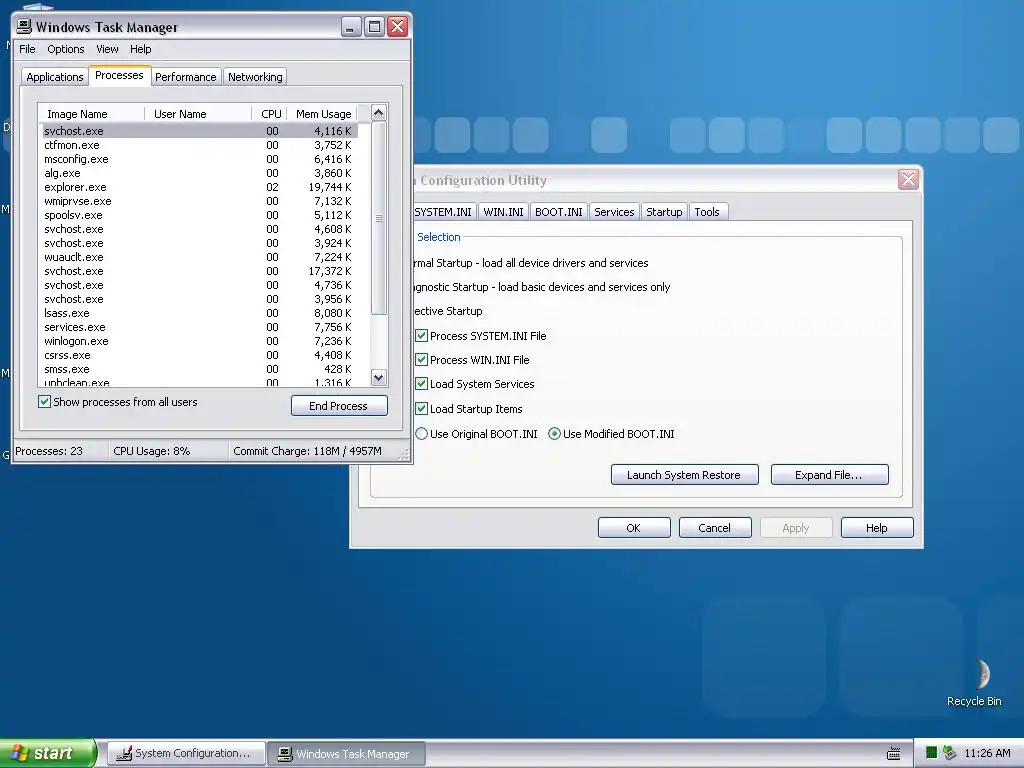Image resolution: width=1024 pixels, height=768 pixels.
Task: Select svchost.exe row using 17,372 K
Action: click(198, 271)
